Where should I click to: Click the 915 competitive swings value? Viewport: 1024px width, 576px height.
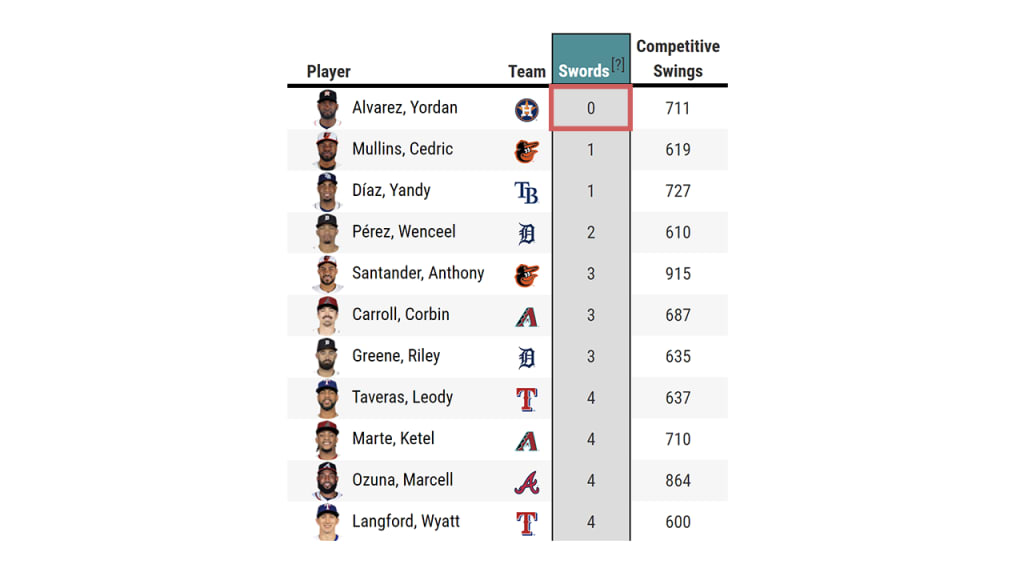(x=678, y=274)
